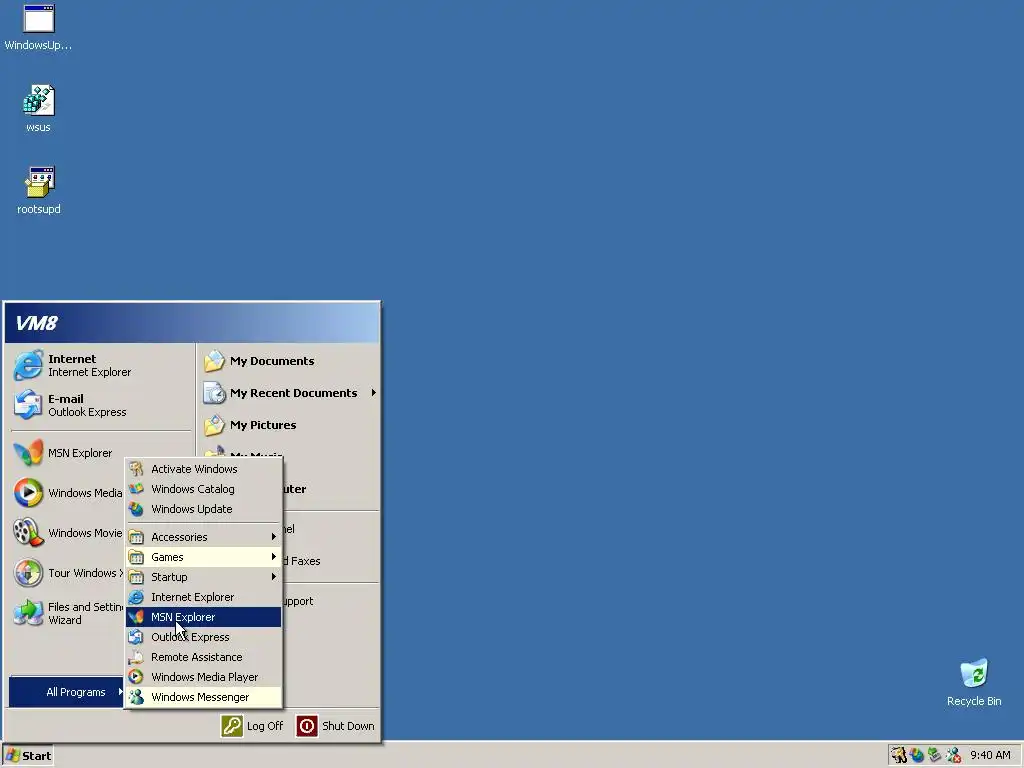Select the Startup folder entry
The width and height of the screenshot is (1024, 768).
coord(204,577)
